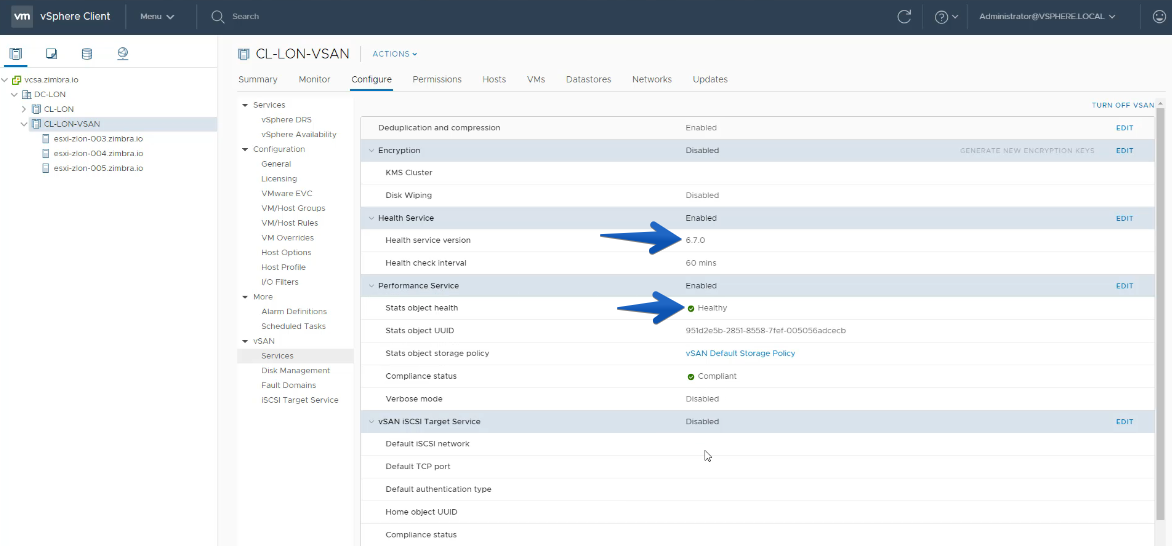This screenshot has width=1172, height=546.
Task: Click the cluster icon beside CL-LON-VSAN title
Action: coord(244,54)
